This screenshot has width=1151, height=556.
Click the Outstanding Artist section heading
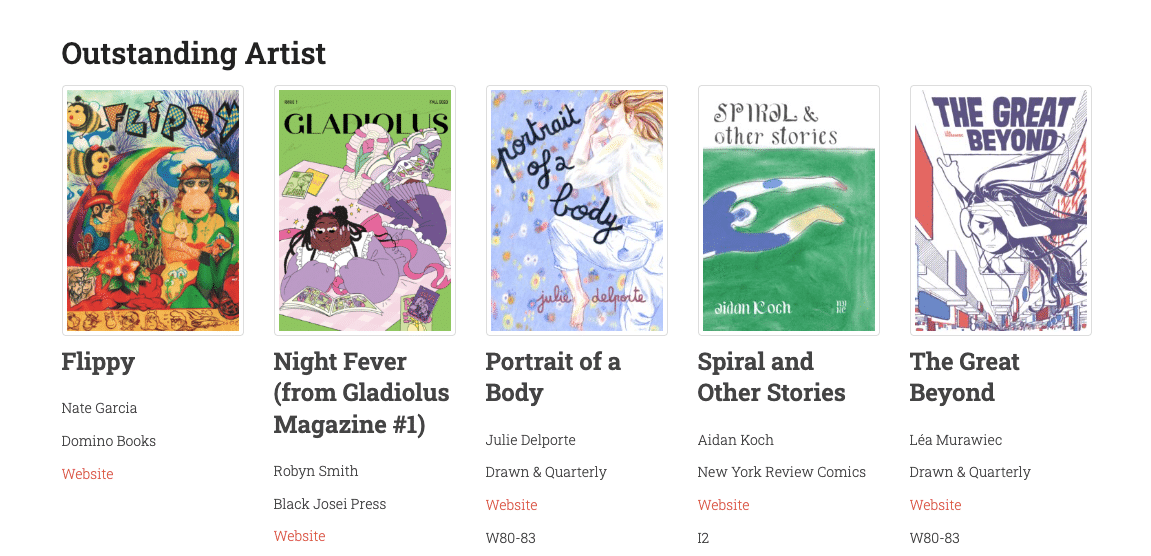tap(194, 54)
